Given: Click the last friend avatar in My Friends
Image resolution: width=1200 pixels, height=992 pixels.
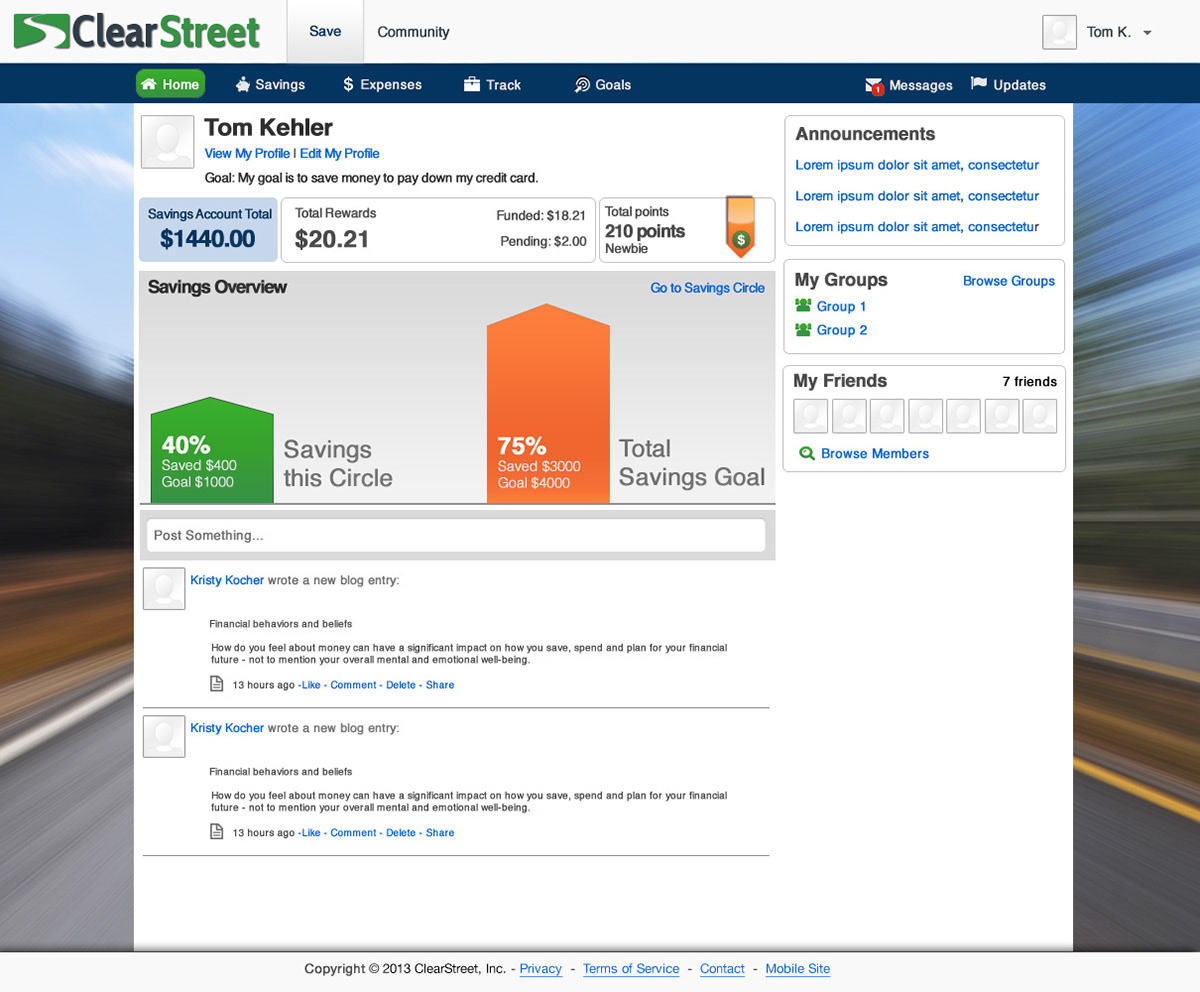Looking at the screenshot, I should (1040, 416).
